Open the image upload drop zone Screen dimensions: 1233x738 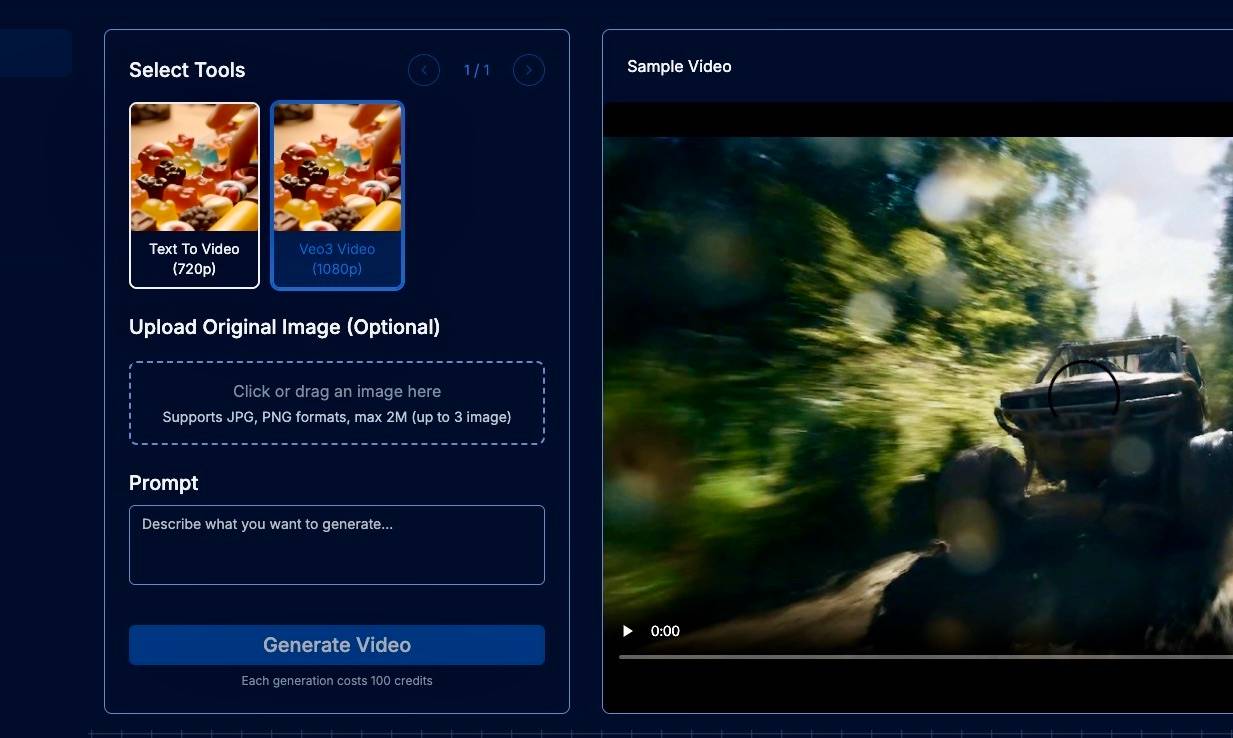pyautogui.click(x=336, y=403)
